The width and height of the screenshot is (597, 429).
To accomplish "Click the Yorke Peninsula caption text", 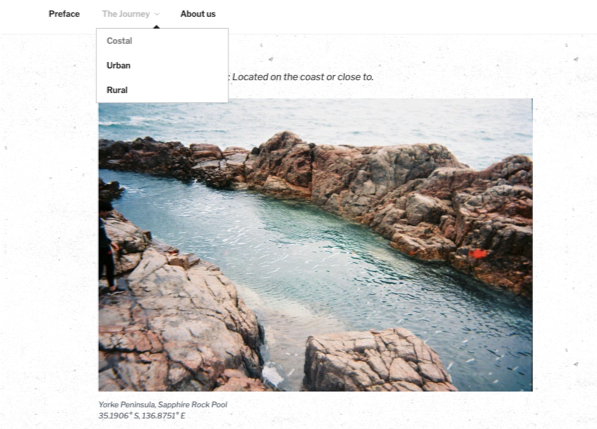I will 163,405.
